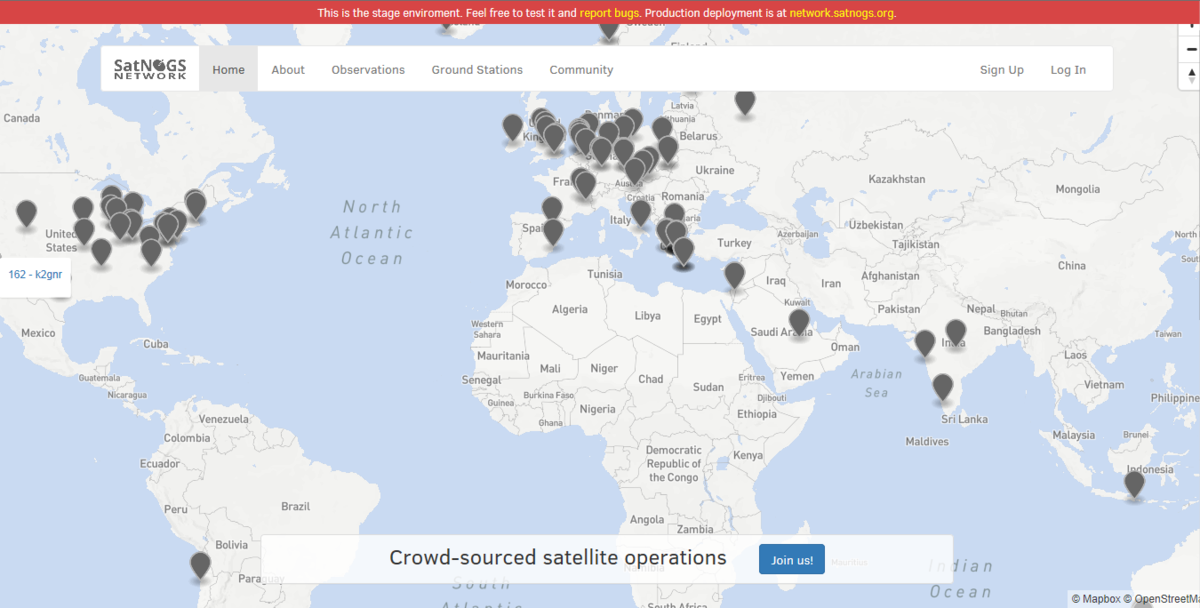Click the SatNOGS Network logo
The width and height of the screenshot is (1200, 608).
tap(150, 69)
